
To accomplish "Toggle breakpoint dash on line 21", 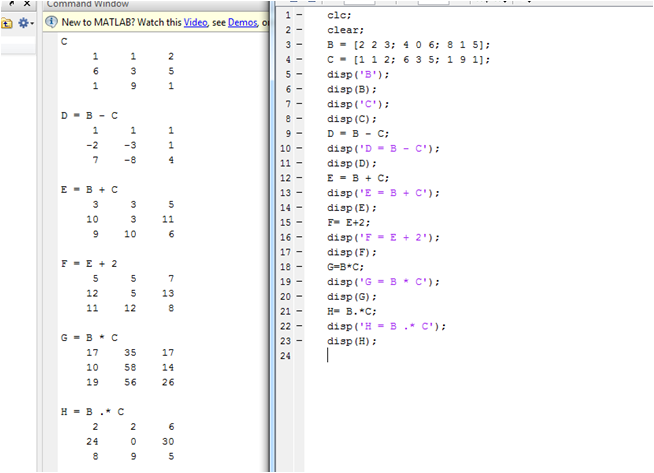I will click(x=299, y=311).
